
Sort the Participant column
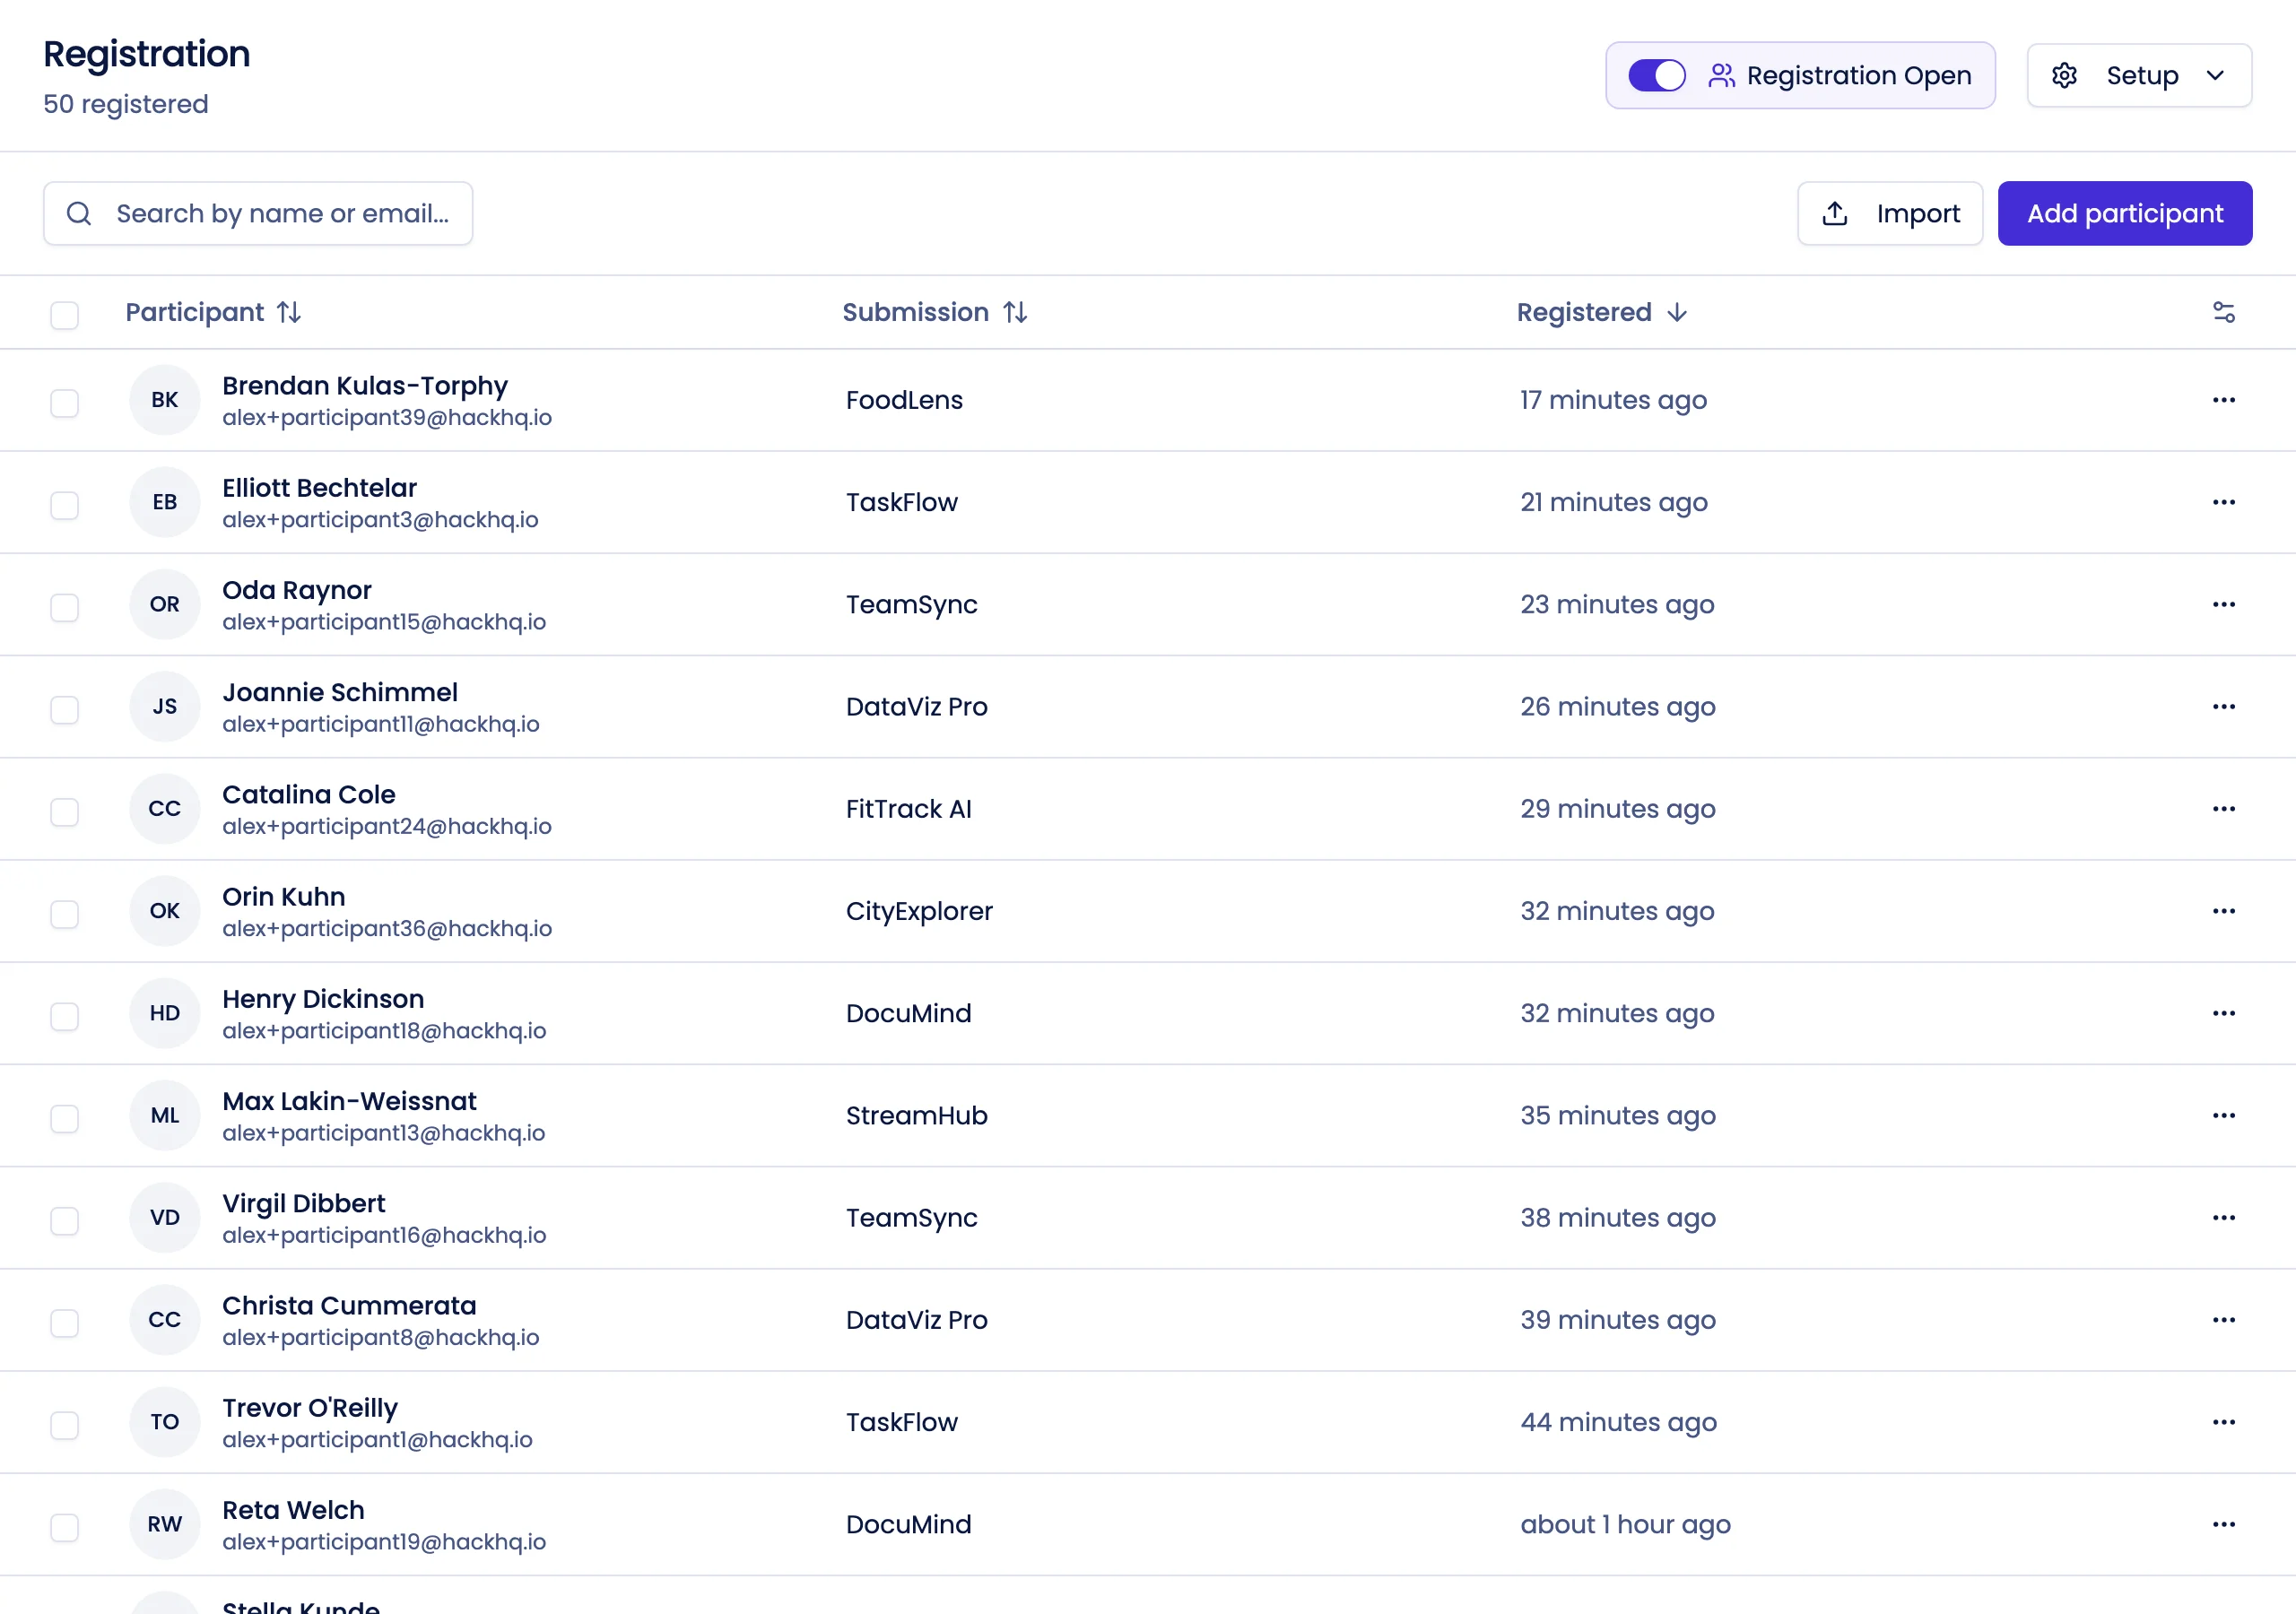pyautogui.click(x=289, y=312)
